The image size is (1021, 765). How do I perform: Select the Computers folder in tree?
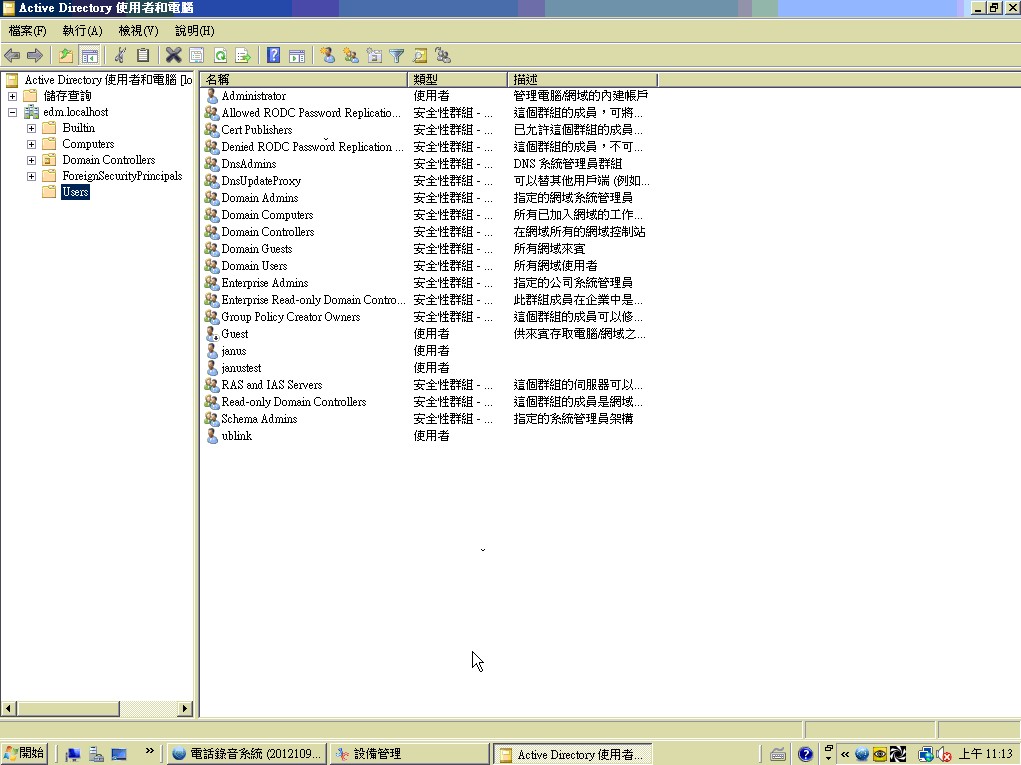pos(88,144)
